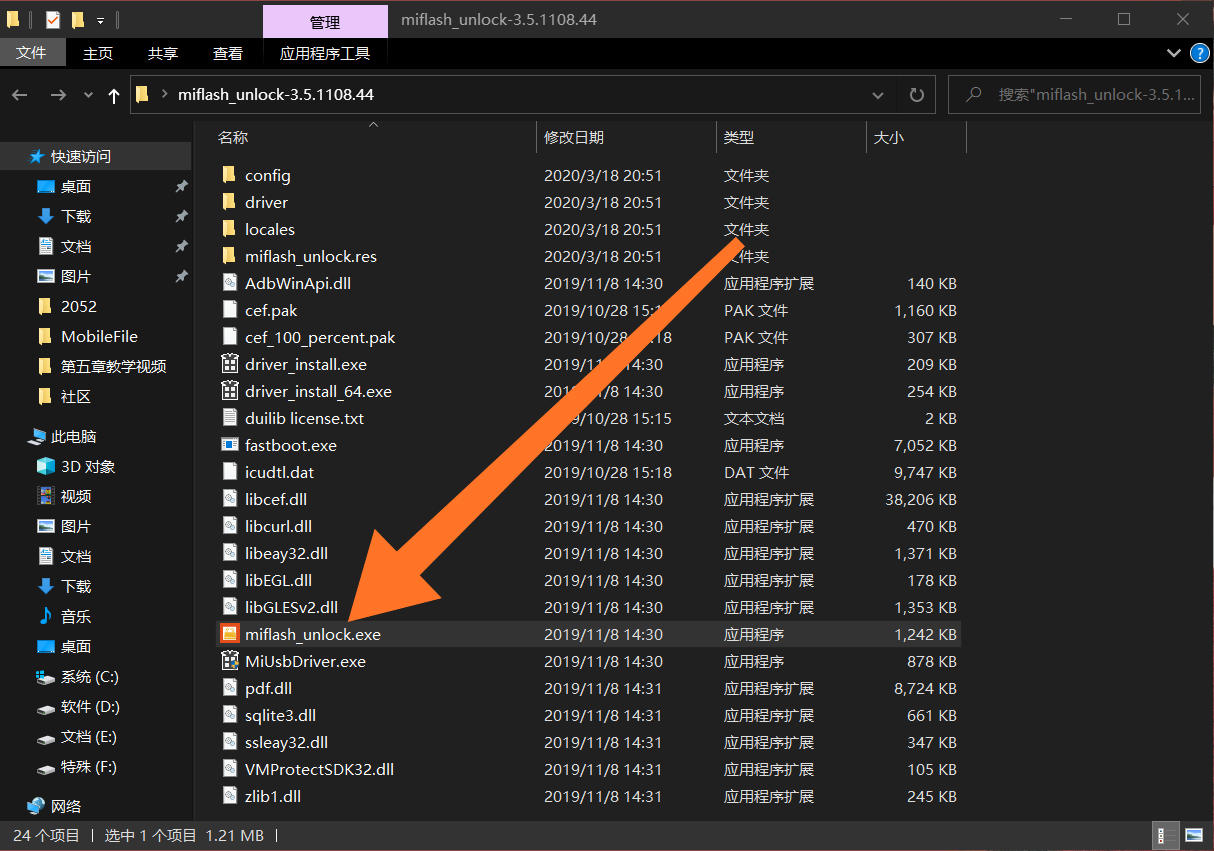Click into the search box field
This screenshot has width=1214, height=851.
tap(1075, 95)
